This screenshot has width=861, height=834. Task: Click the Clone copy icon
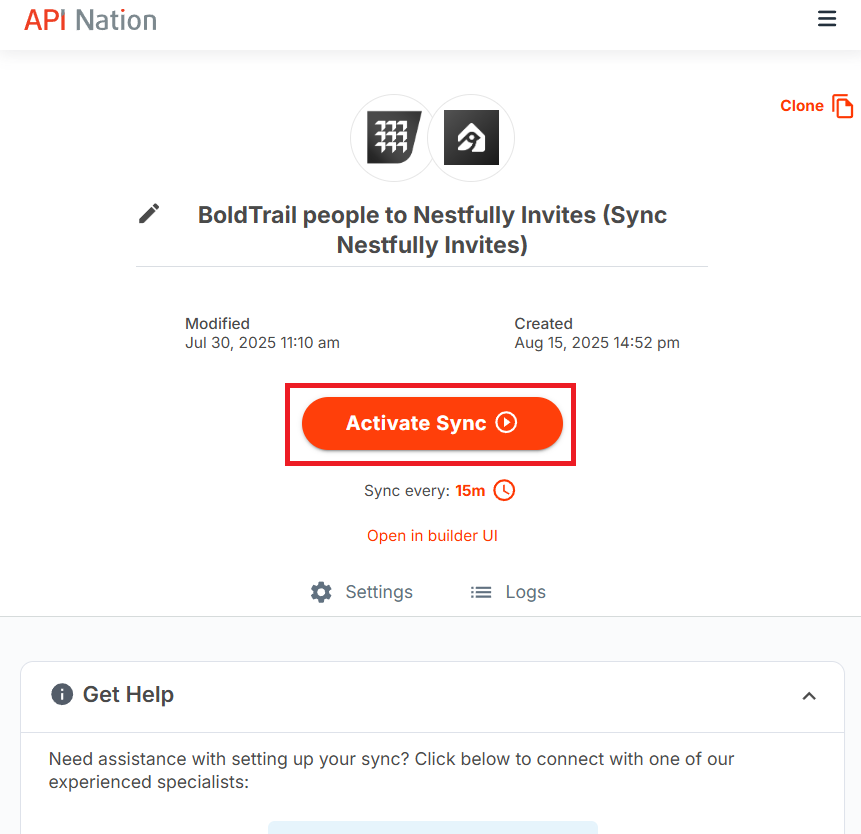tap(842, 106)
